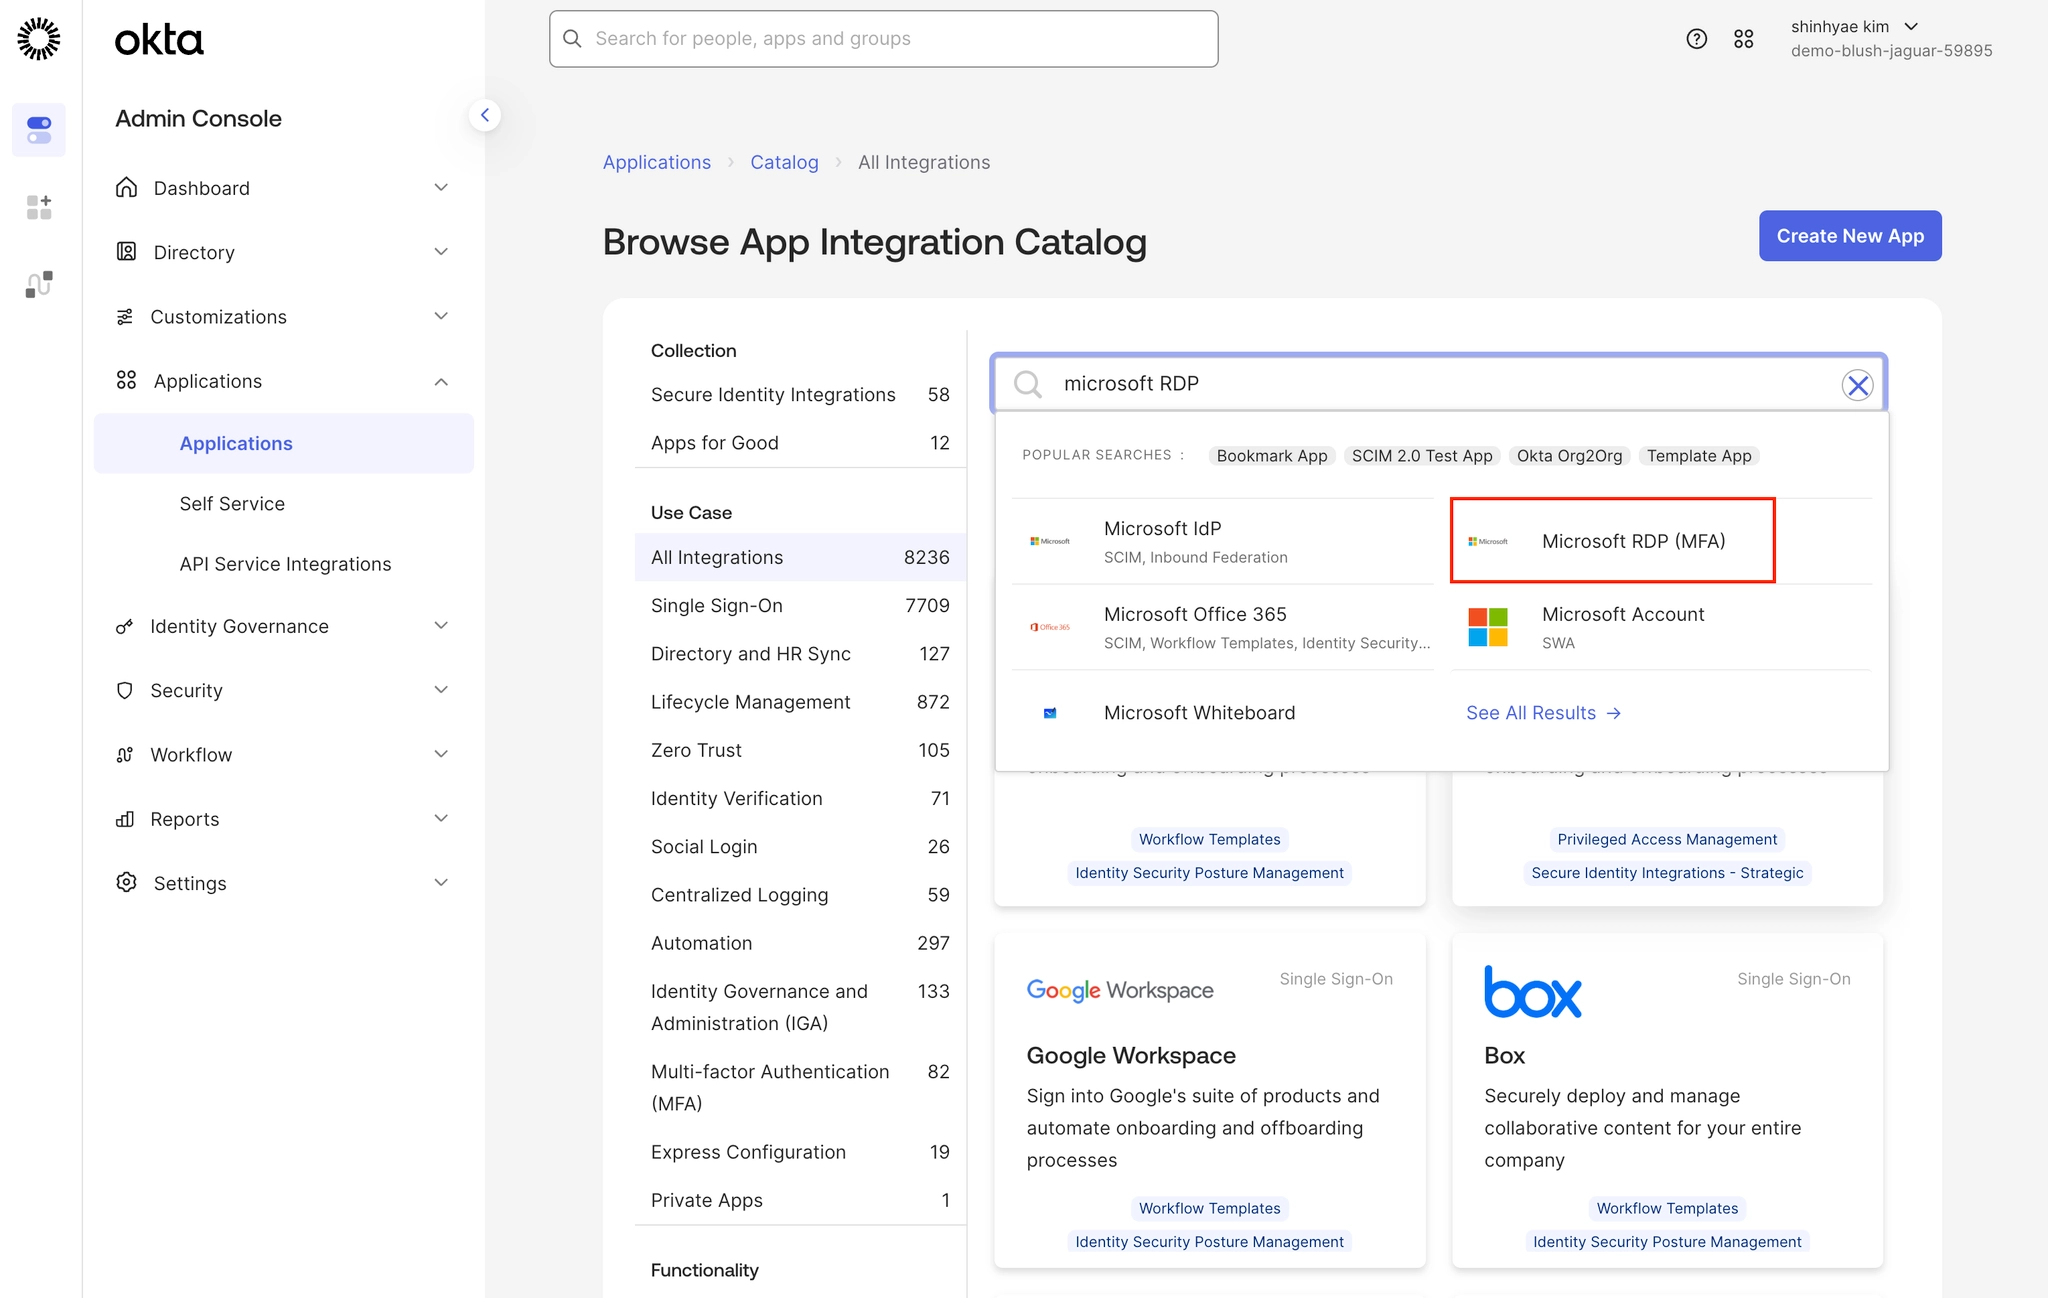The image size is (2048, 1298).
Task: Click the Settings gear icon
Action: click(x=126, y=882)
